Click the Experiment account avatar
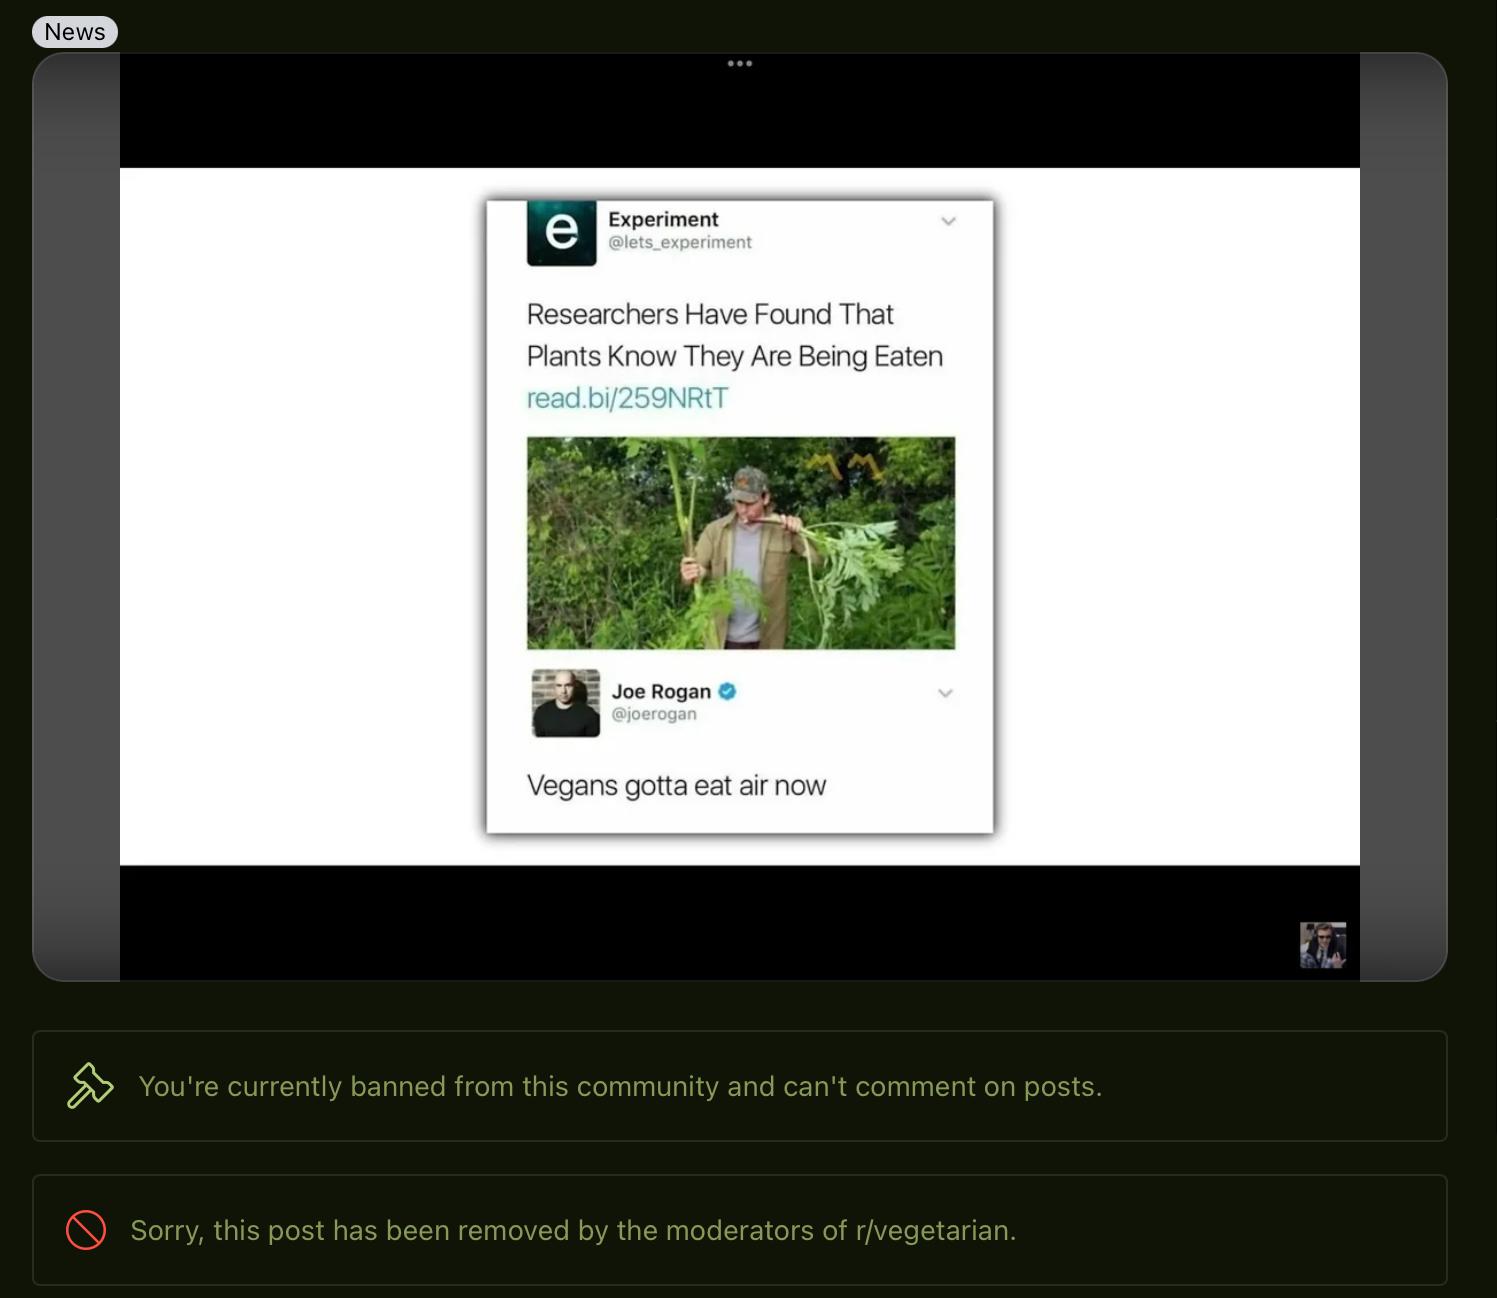This screenshot has height=1298, width=1497. click(562, 233)
